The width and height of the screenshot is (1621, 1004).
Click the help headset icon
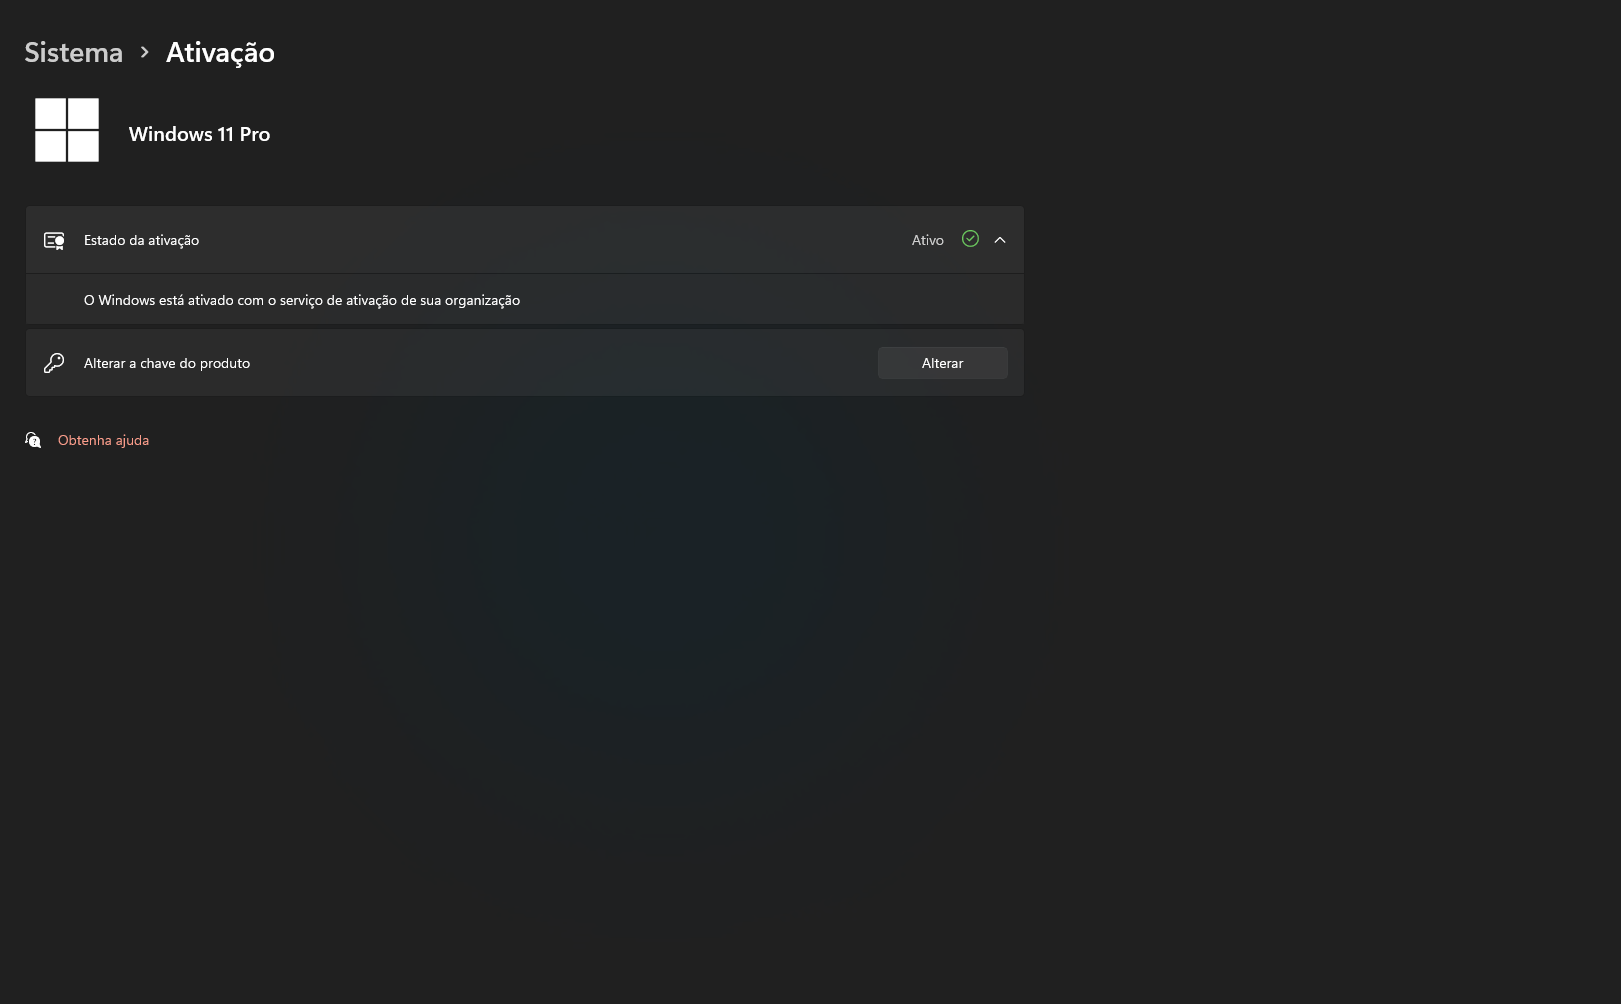[33, 440]
